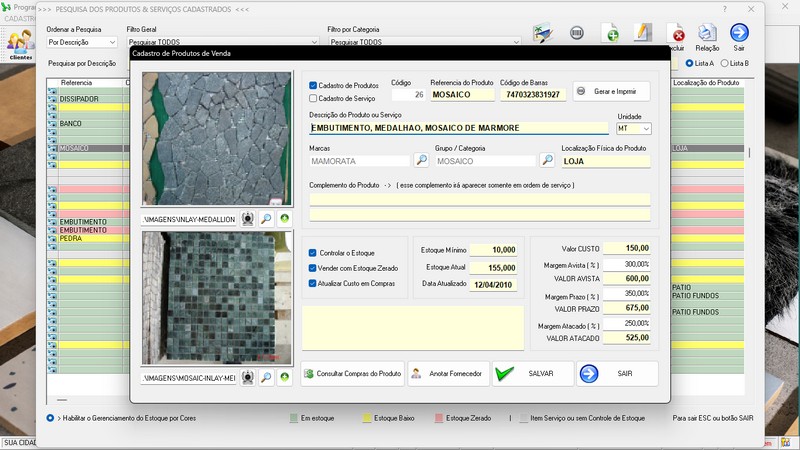
Task: Click Consultar Compras do Produto button
Action: (x=351, y=374)
